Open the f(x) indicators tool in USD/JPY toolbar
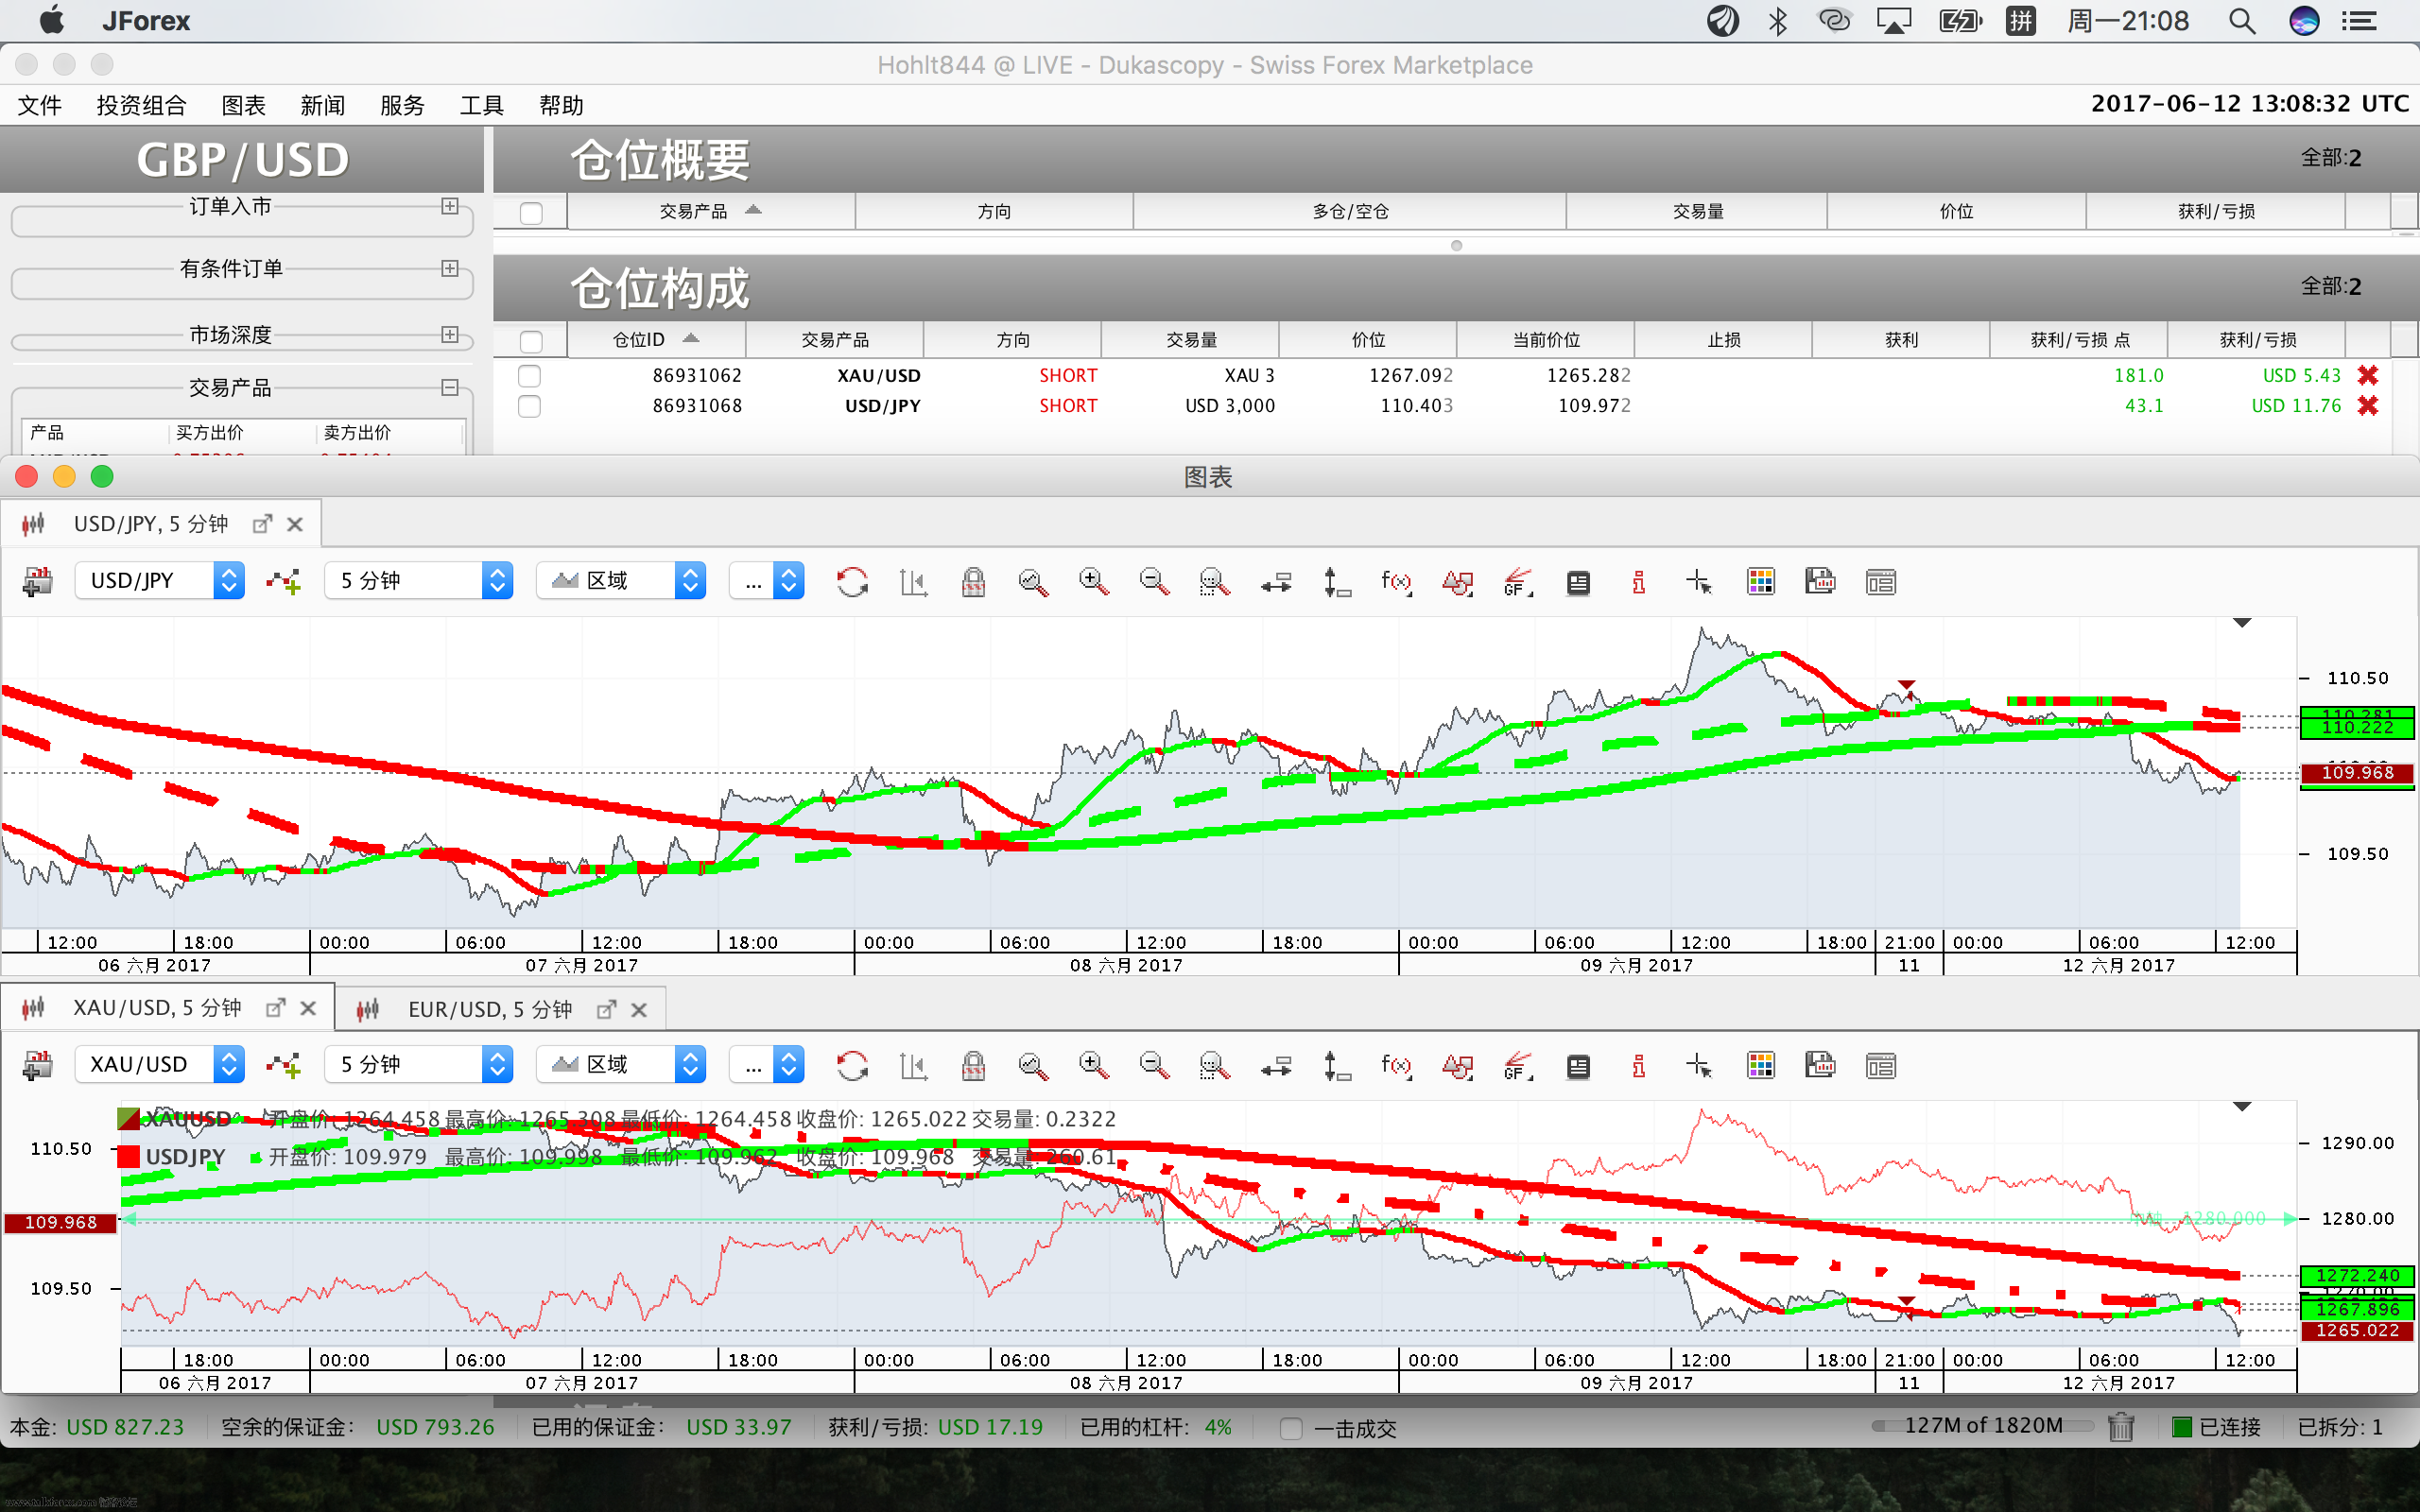2420x1512 pixels. tap(1396, 581)
